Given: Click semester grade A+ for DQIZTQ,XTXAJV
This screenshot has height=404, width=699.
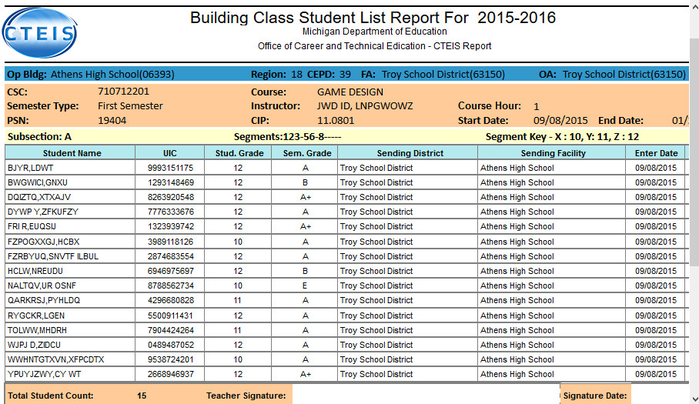Looking at the screenshot, I should coord(305,197).
